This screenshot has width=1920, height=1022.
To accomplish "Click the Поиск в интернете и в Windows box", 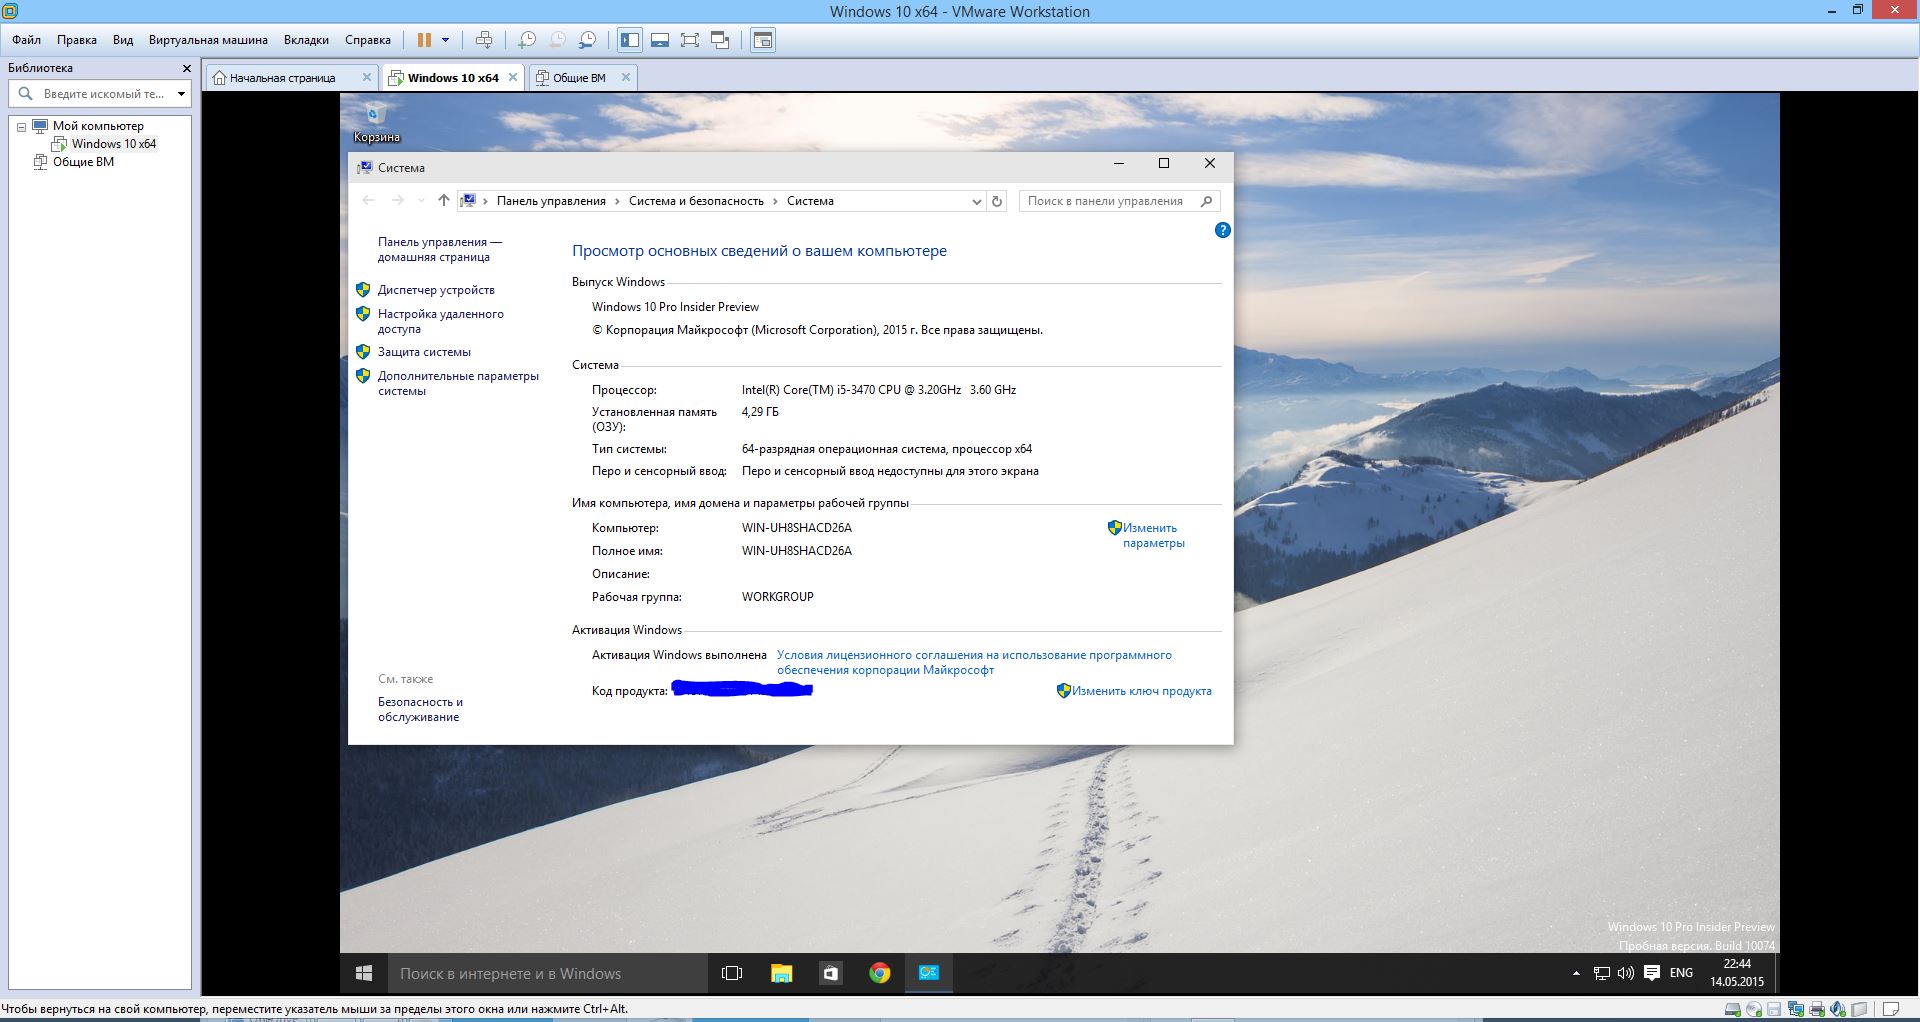I will (x=548, y=973).
